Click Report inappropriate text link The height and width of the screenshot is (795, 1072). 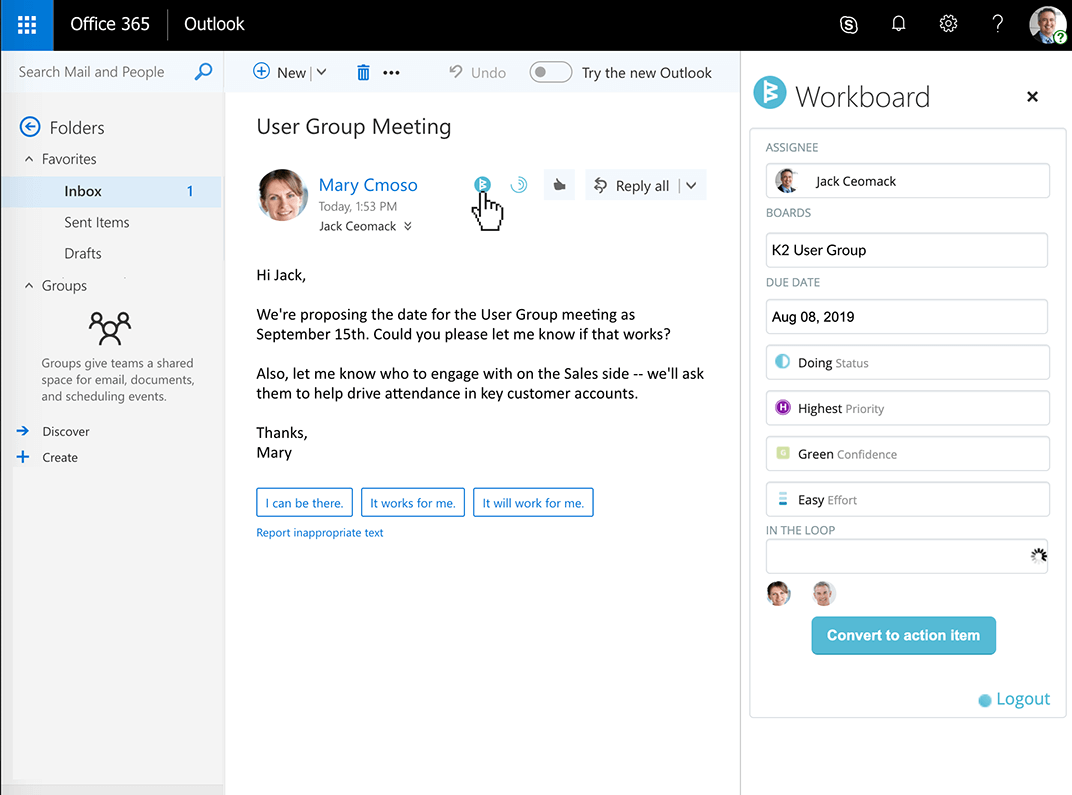coord(319,533)
